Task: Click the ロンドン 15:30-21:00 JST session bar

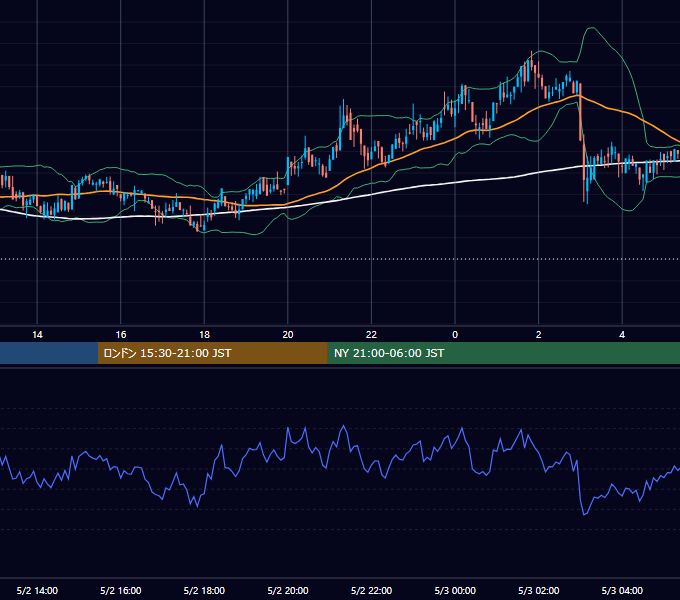Action: [212, 353]
